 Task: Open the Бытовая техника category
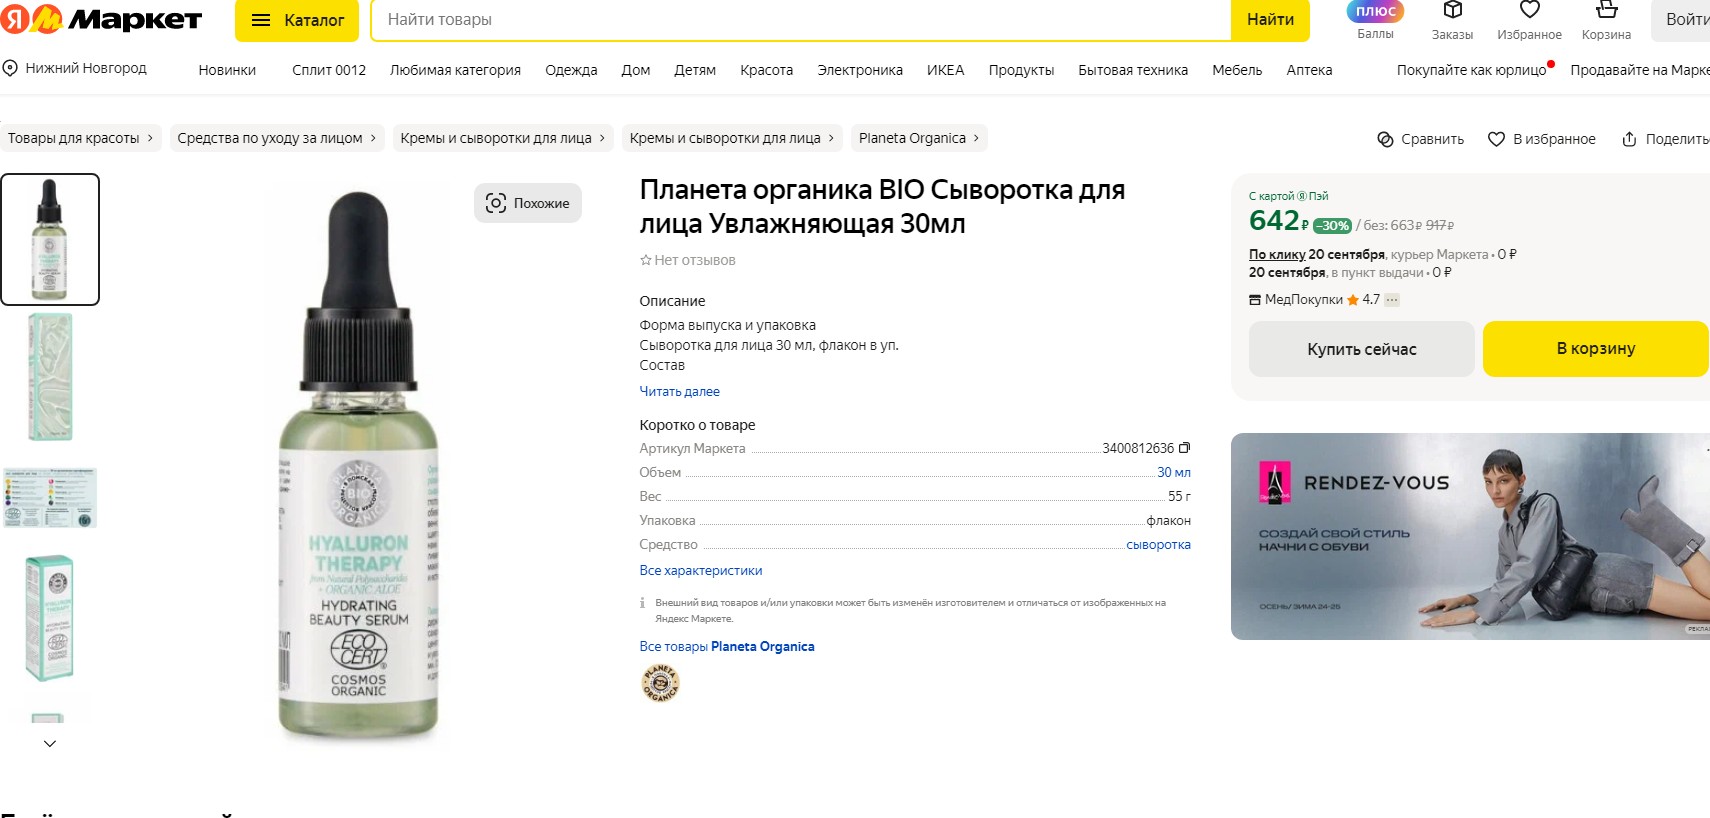[x=1133, y=70]
